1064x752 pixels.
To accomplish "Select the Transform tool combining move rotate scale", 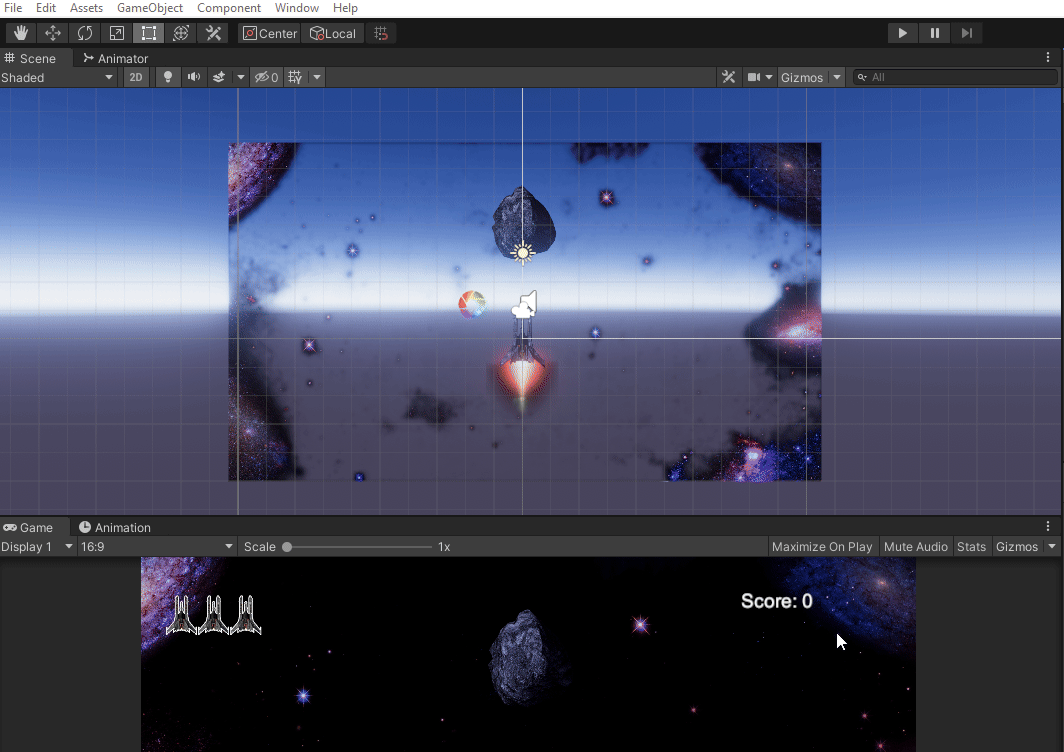I will (180, 32).
